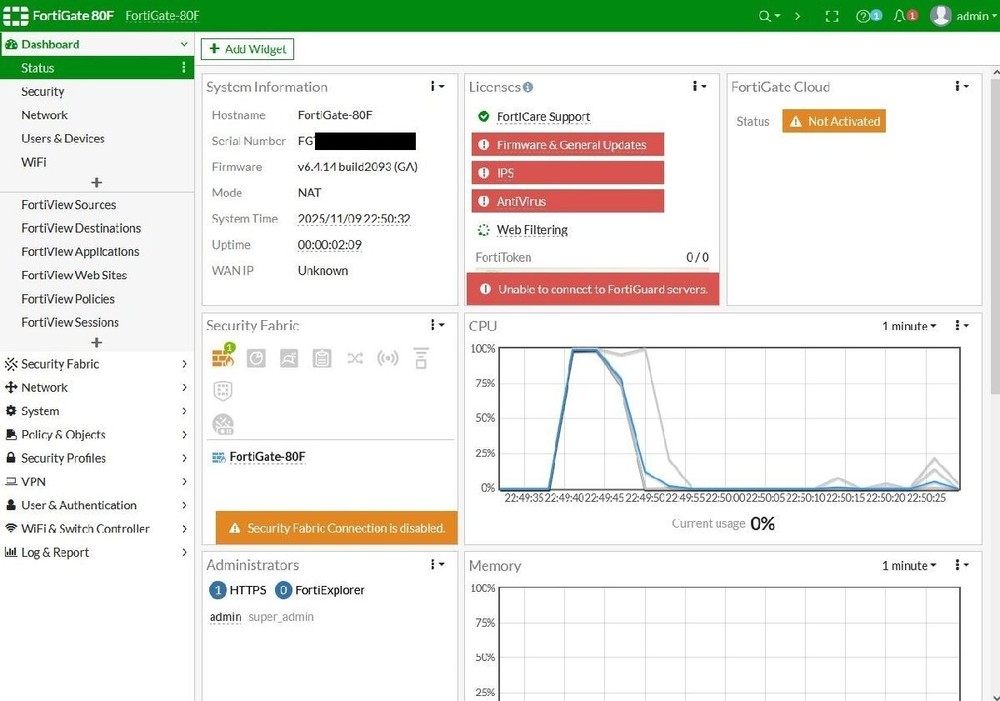Open the CLI console arrow icon

pyautogui.click(x=797, y=16)
